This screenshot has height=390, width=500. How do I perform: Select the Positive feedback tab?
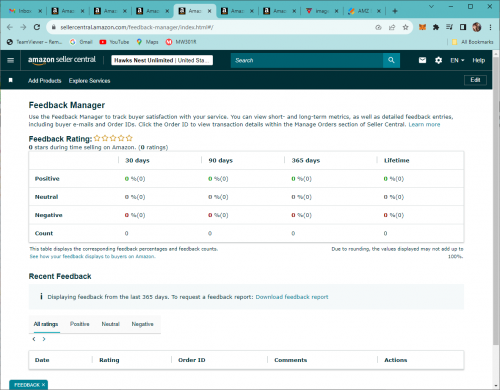coord(80,324)
